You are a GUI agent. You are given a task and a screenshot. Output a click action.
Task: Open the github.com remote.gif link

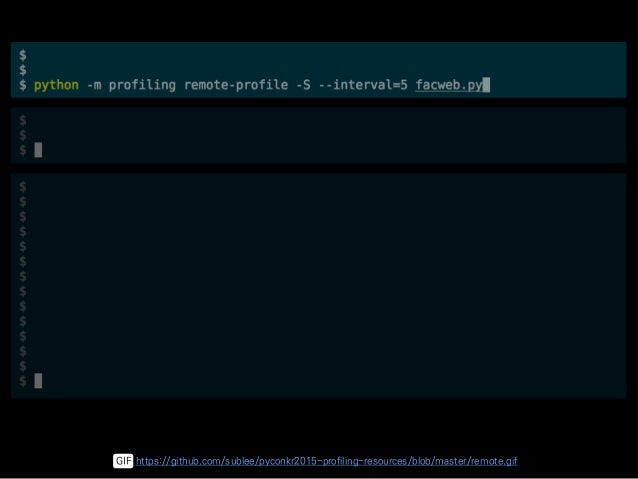click(x=326, y=461)
